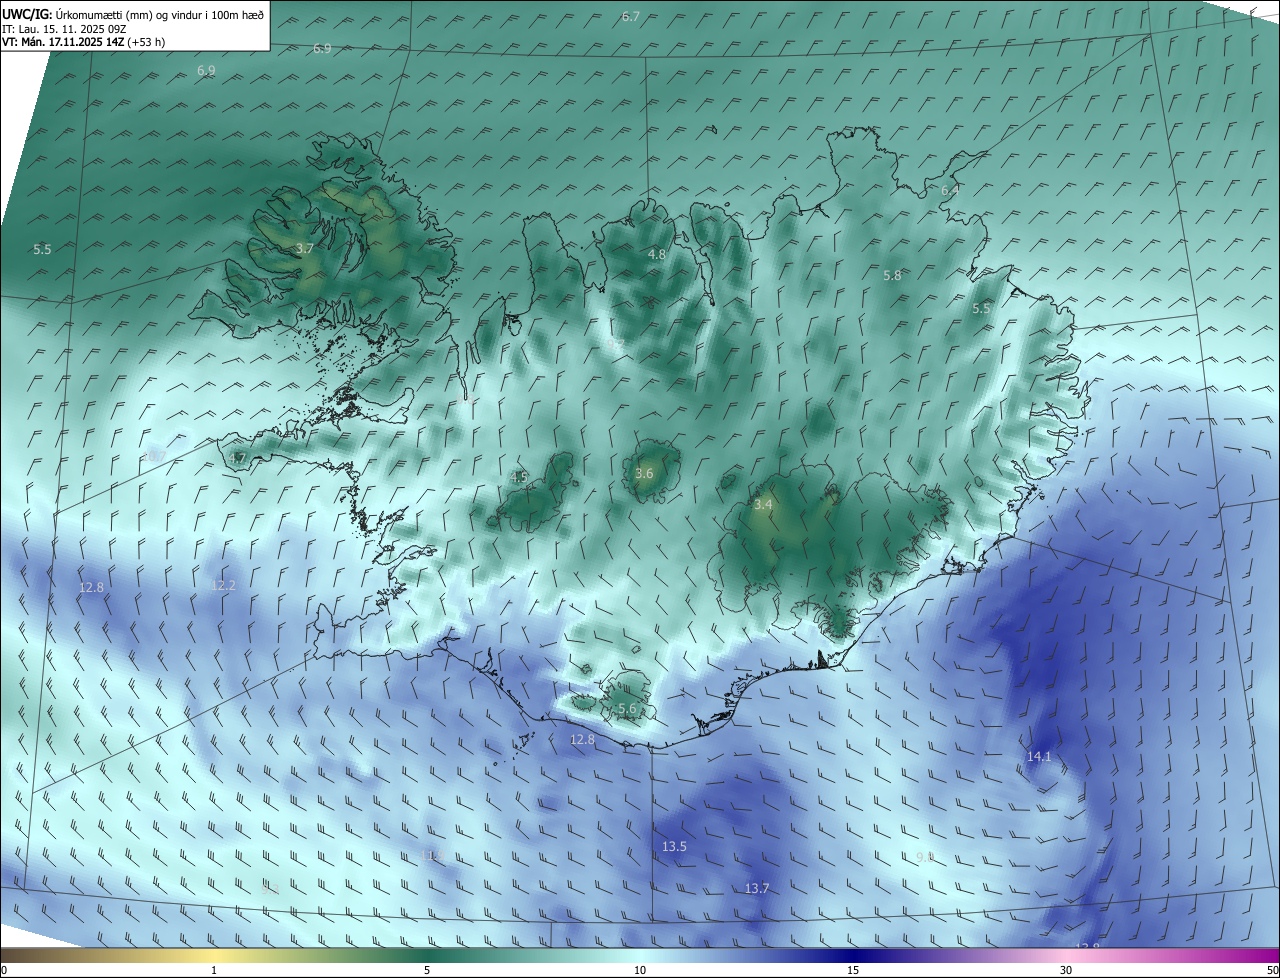
Task: Click the 10 tick label on the color scale
Action: pos(640,970)
